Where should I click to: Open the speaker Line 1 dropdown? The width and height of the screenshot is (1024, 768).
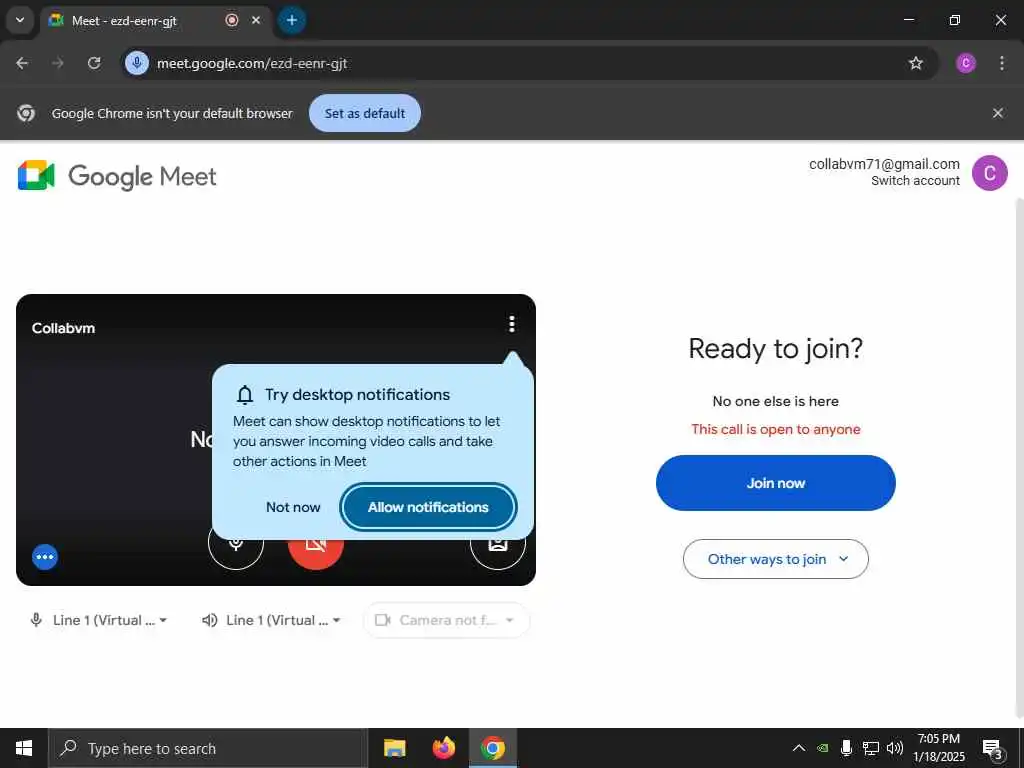271,620
